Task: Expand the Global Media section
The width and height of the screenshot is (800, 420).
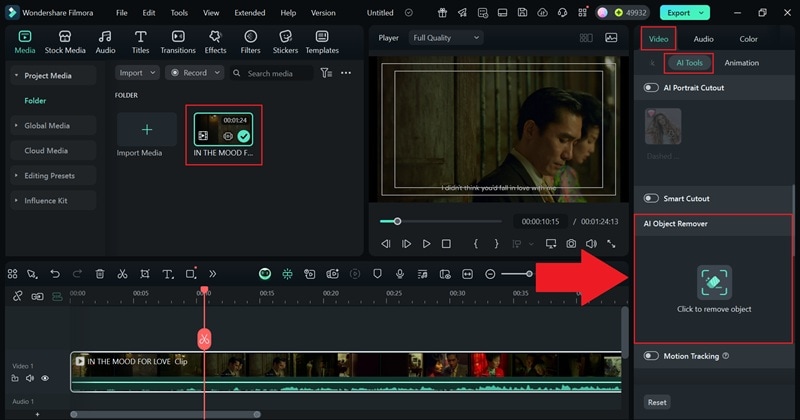Action: click(x=16, y=126)
